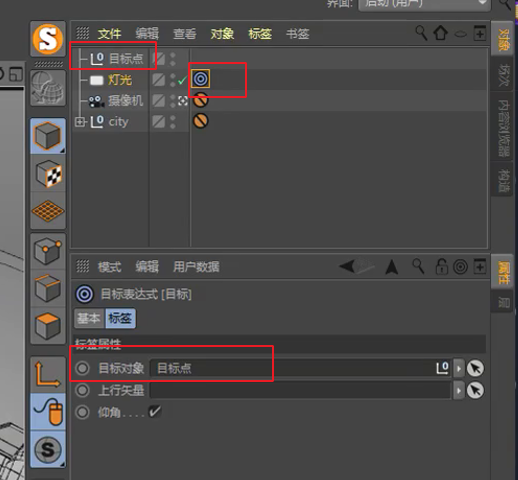Screen dimensions: 518x480
Task: Toggle visibility dots for city
Action: pyautogui.click(x=173, y=122)
